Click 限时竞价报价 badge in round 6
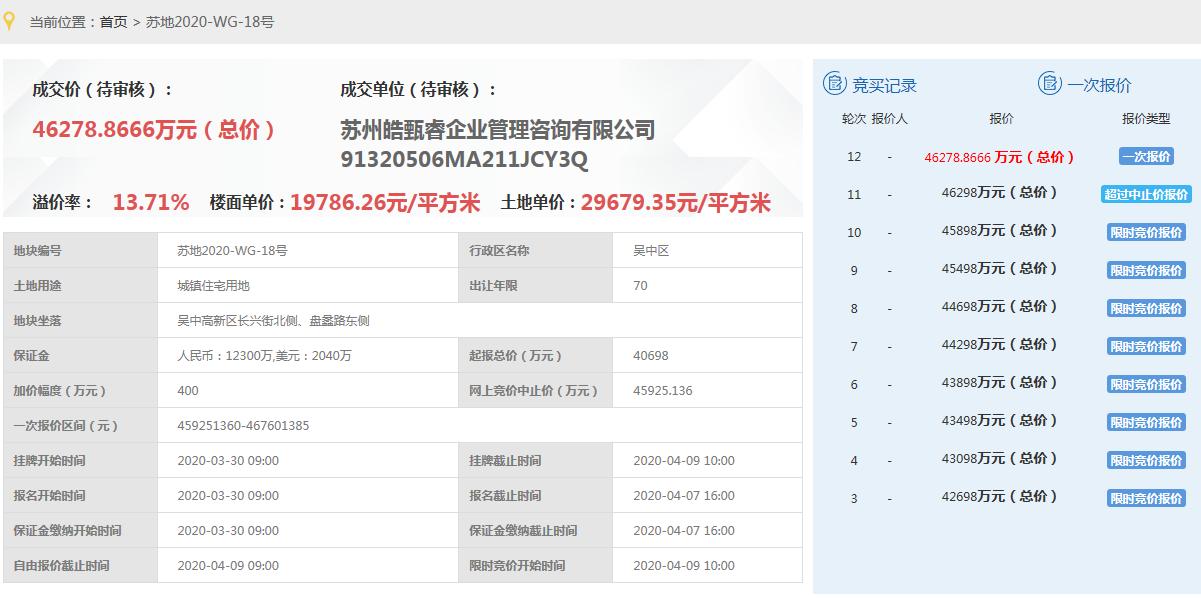This screenshot has width=1201, height=598. 1146,385
